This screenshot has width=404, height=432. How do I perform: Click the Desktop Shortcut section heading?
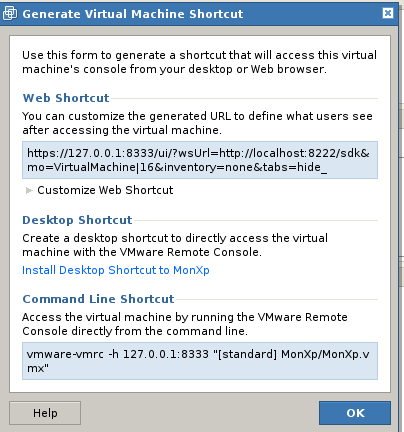(77, 220)
